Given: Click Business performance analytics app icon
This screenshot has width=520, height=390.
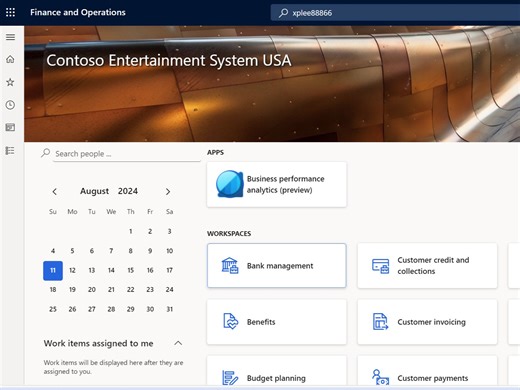Looking at the screenshot, I should click(x=230, y=184).
